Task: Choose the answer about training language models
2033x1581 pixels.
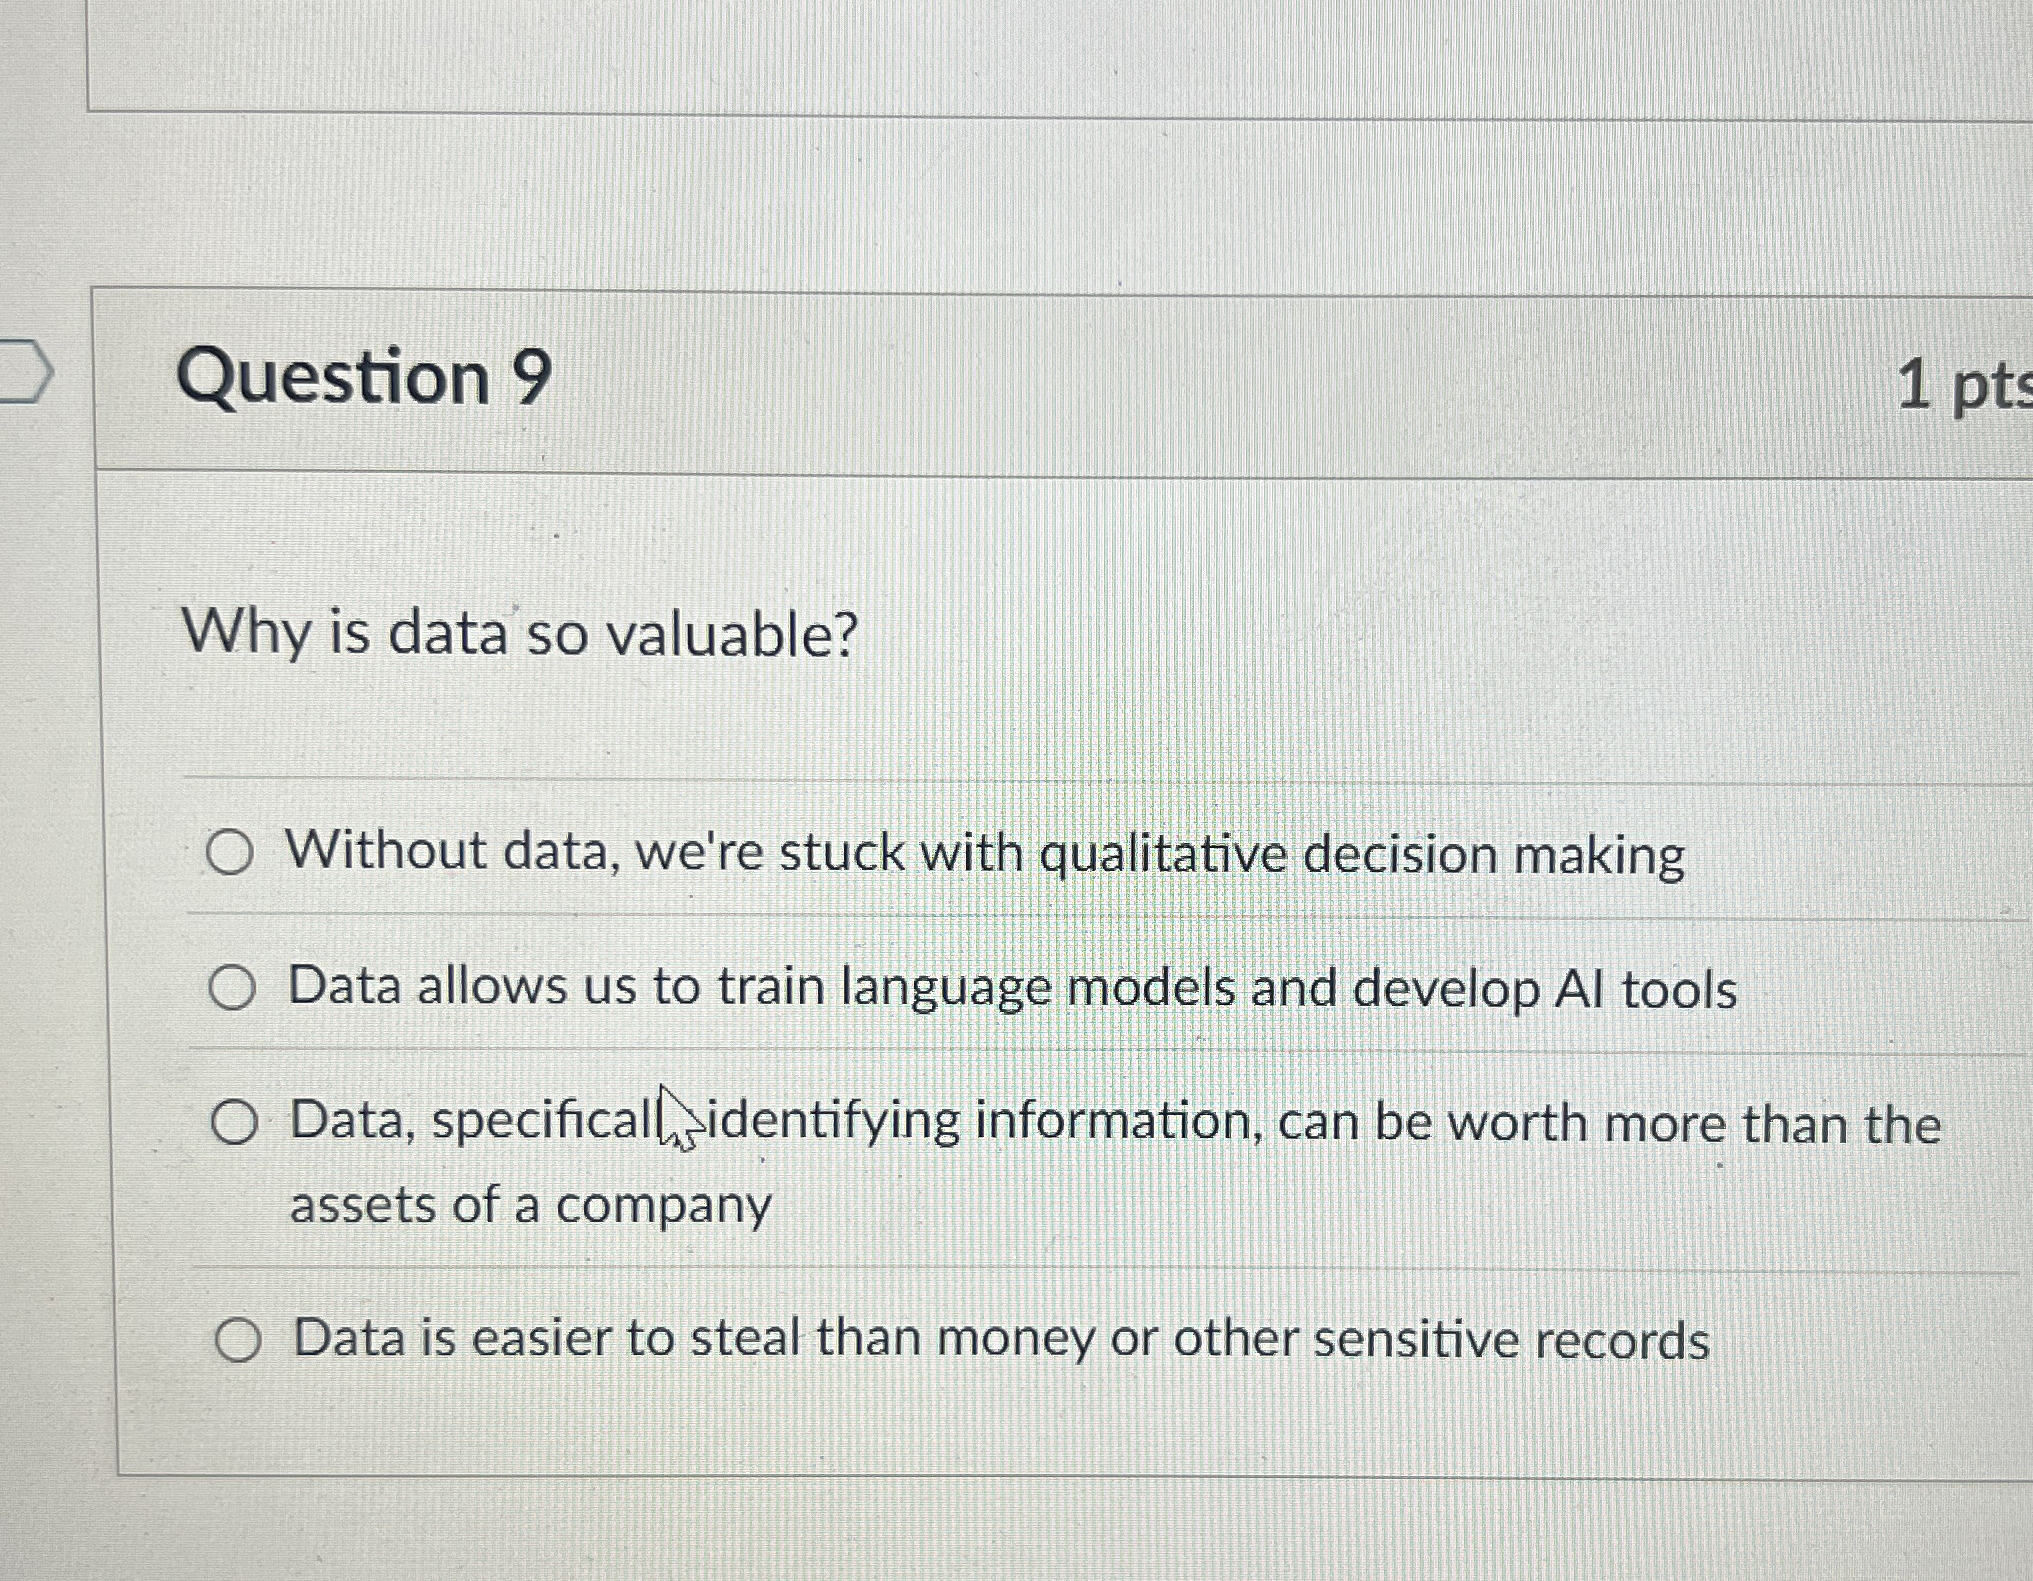Action: [x=236, y=988]
